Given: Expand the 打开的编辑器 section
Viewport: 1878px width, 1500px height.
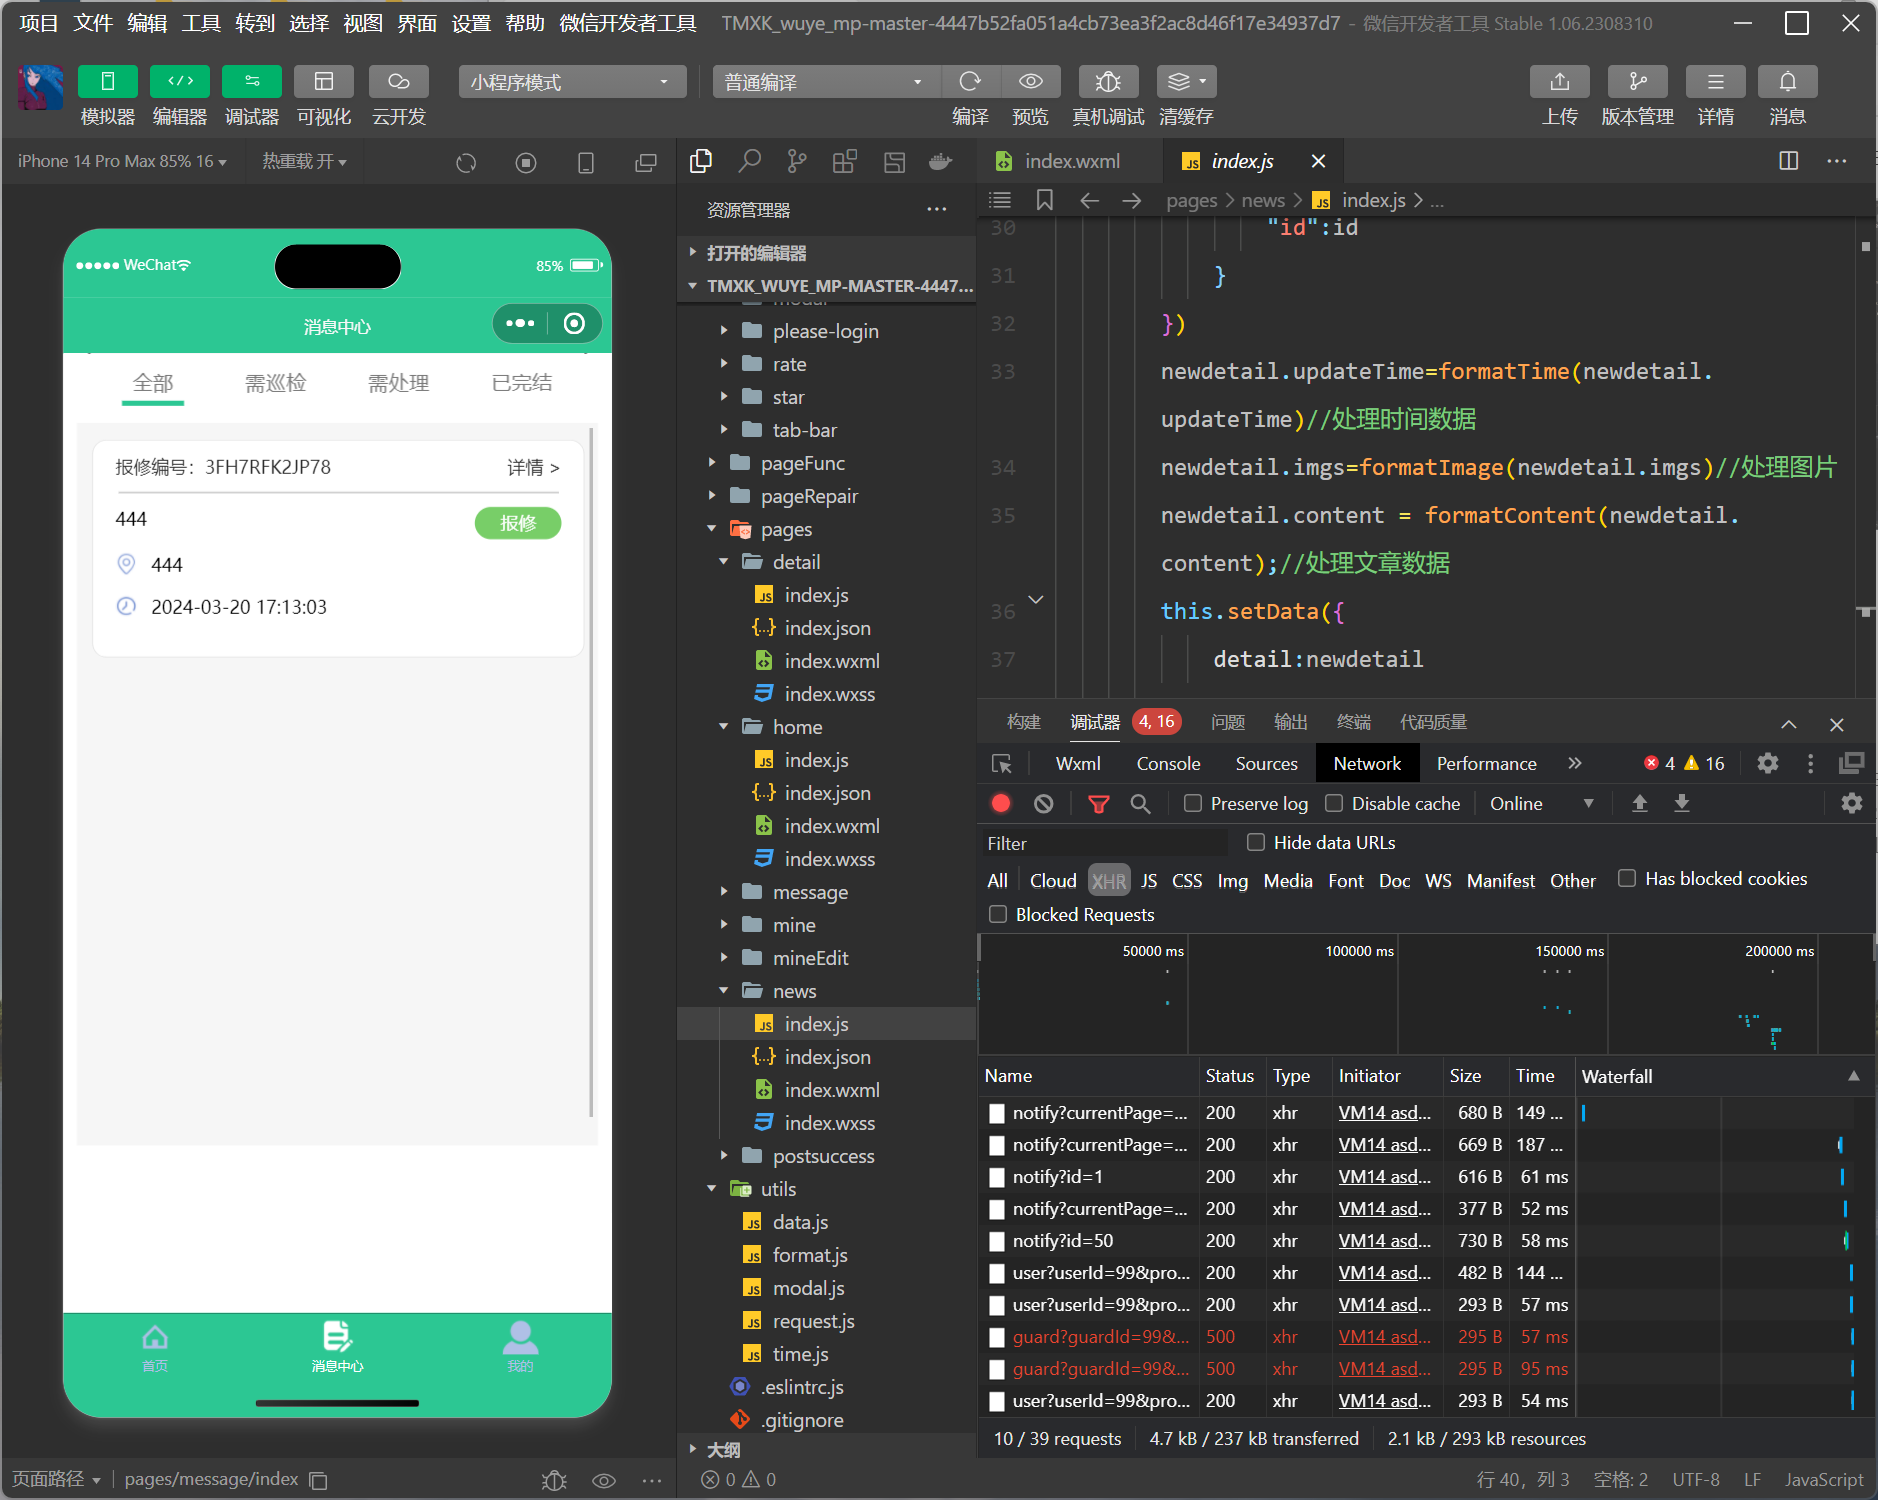Looking at the screenshot, I should point(826,253).
